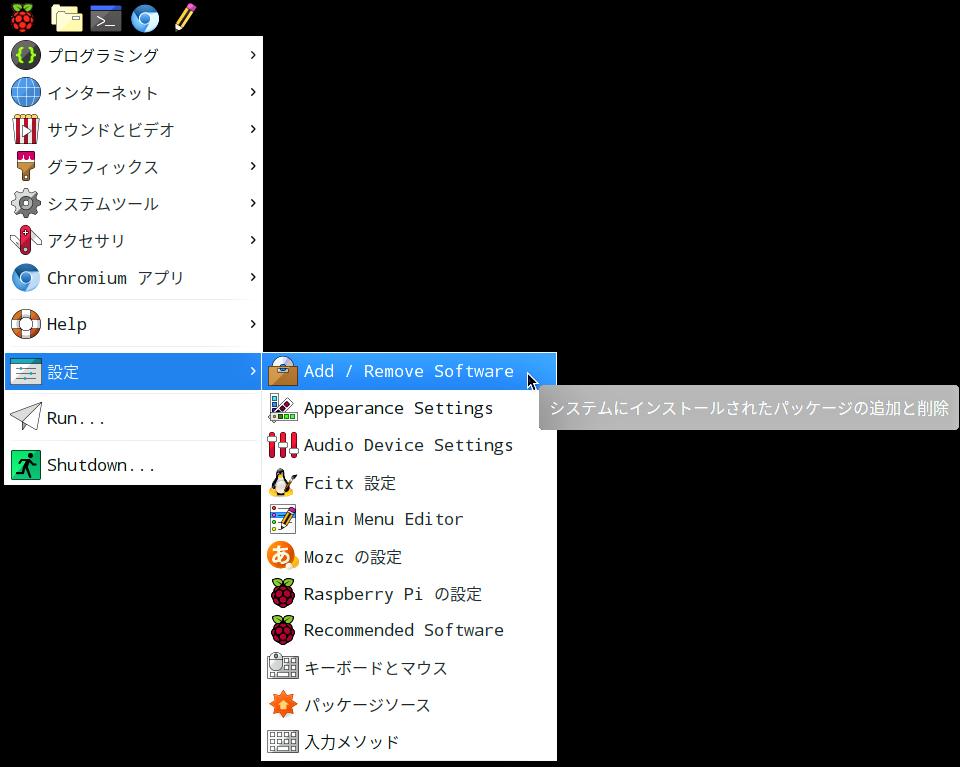960x767 pixels.
Task: Click the Shutdown running man icon
Action: click(26, 465)
